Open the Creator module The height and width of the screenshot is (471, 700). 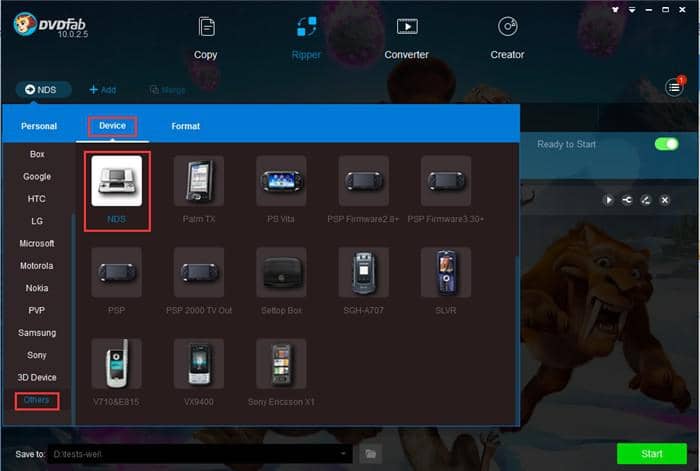507,38
